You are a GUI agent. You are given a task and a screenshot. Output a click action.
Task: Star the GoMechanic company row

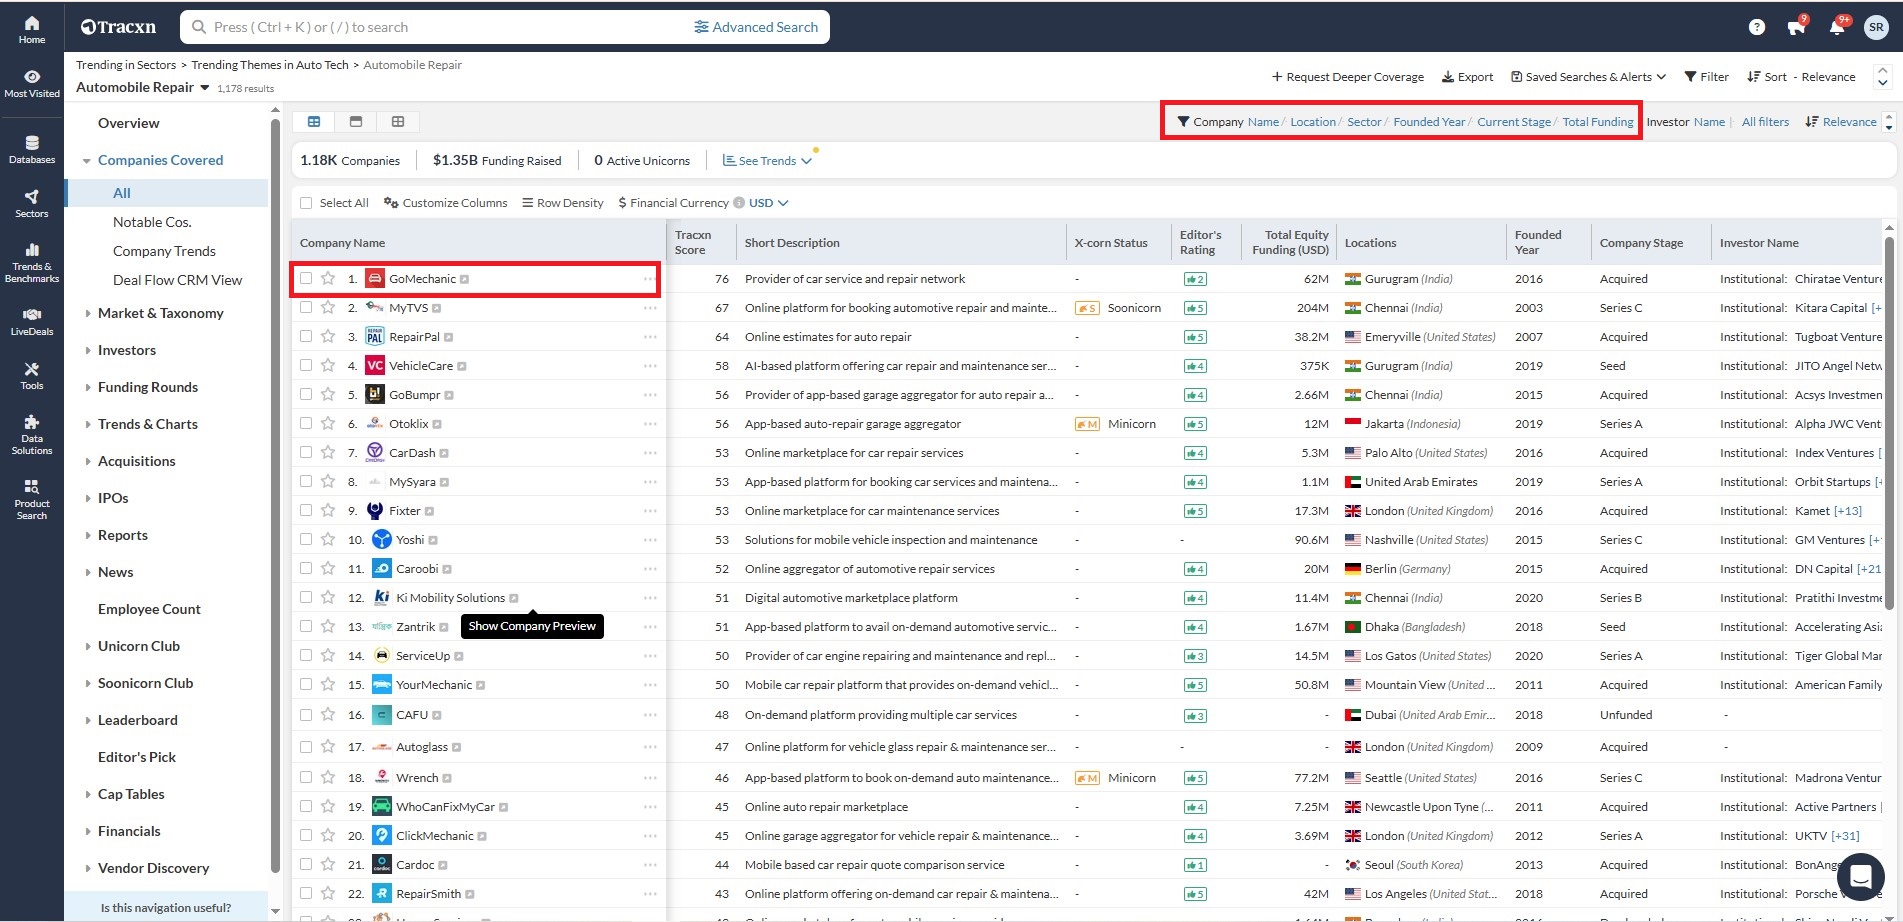click(x=328, y=278)
